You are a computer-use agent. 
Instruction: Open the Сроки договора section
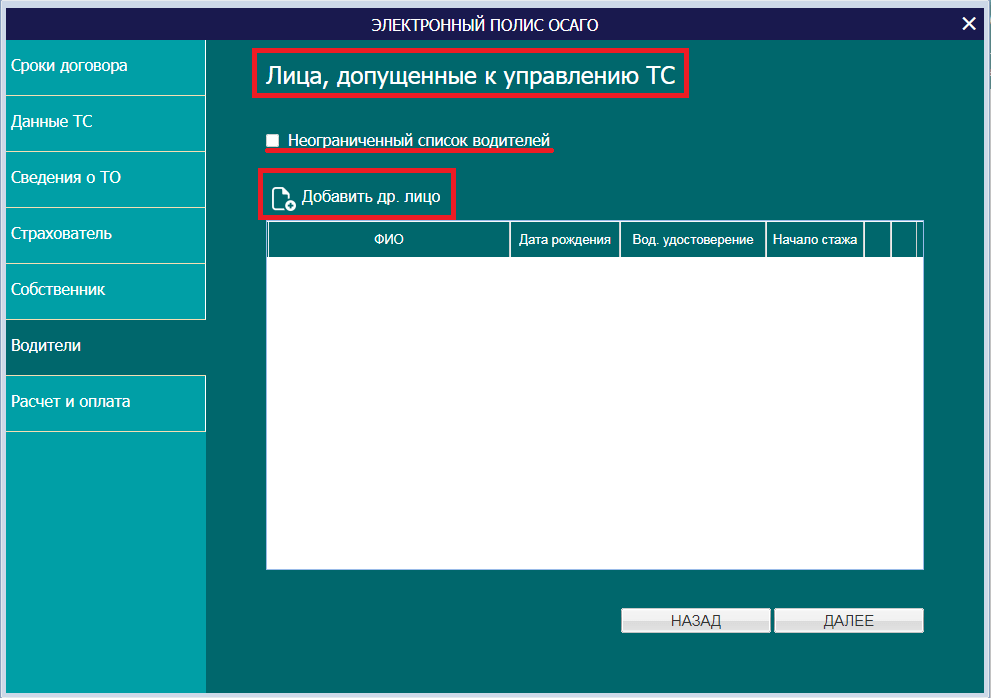pos(106,68)
